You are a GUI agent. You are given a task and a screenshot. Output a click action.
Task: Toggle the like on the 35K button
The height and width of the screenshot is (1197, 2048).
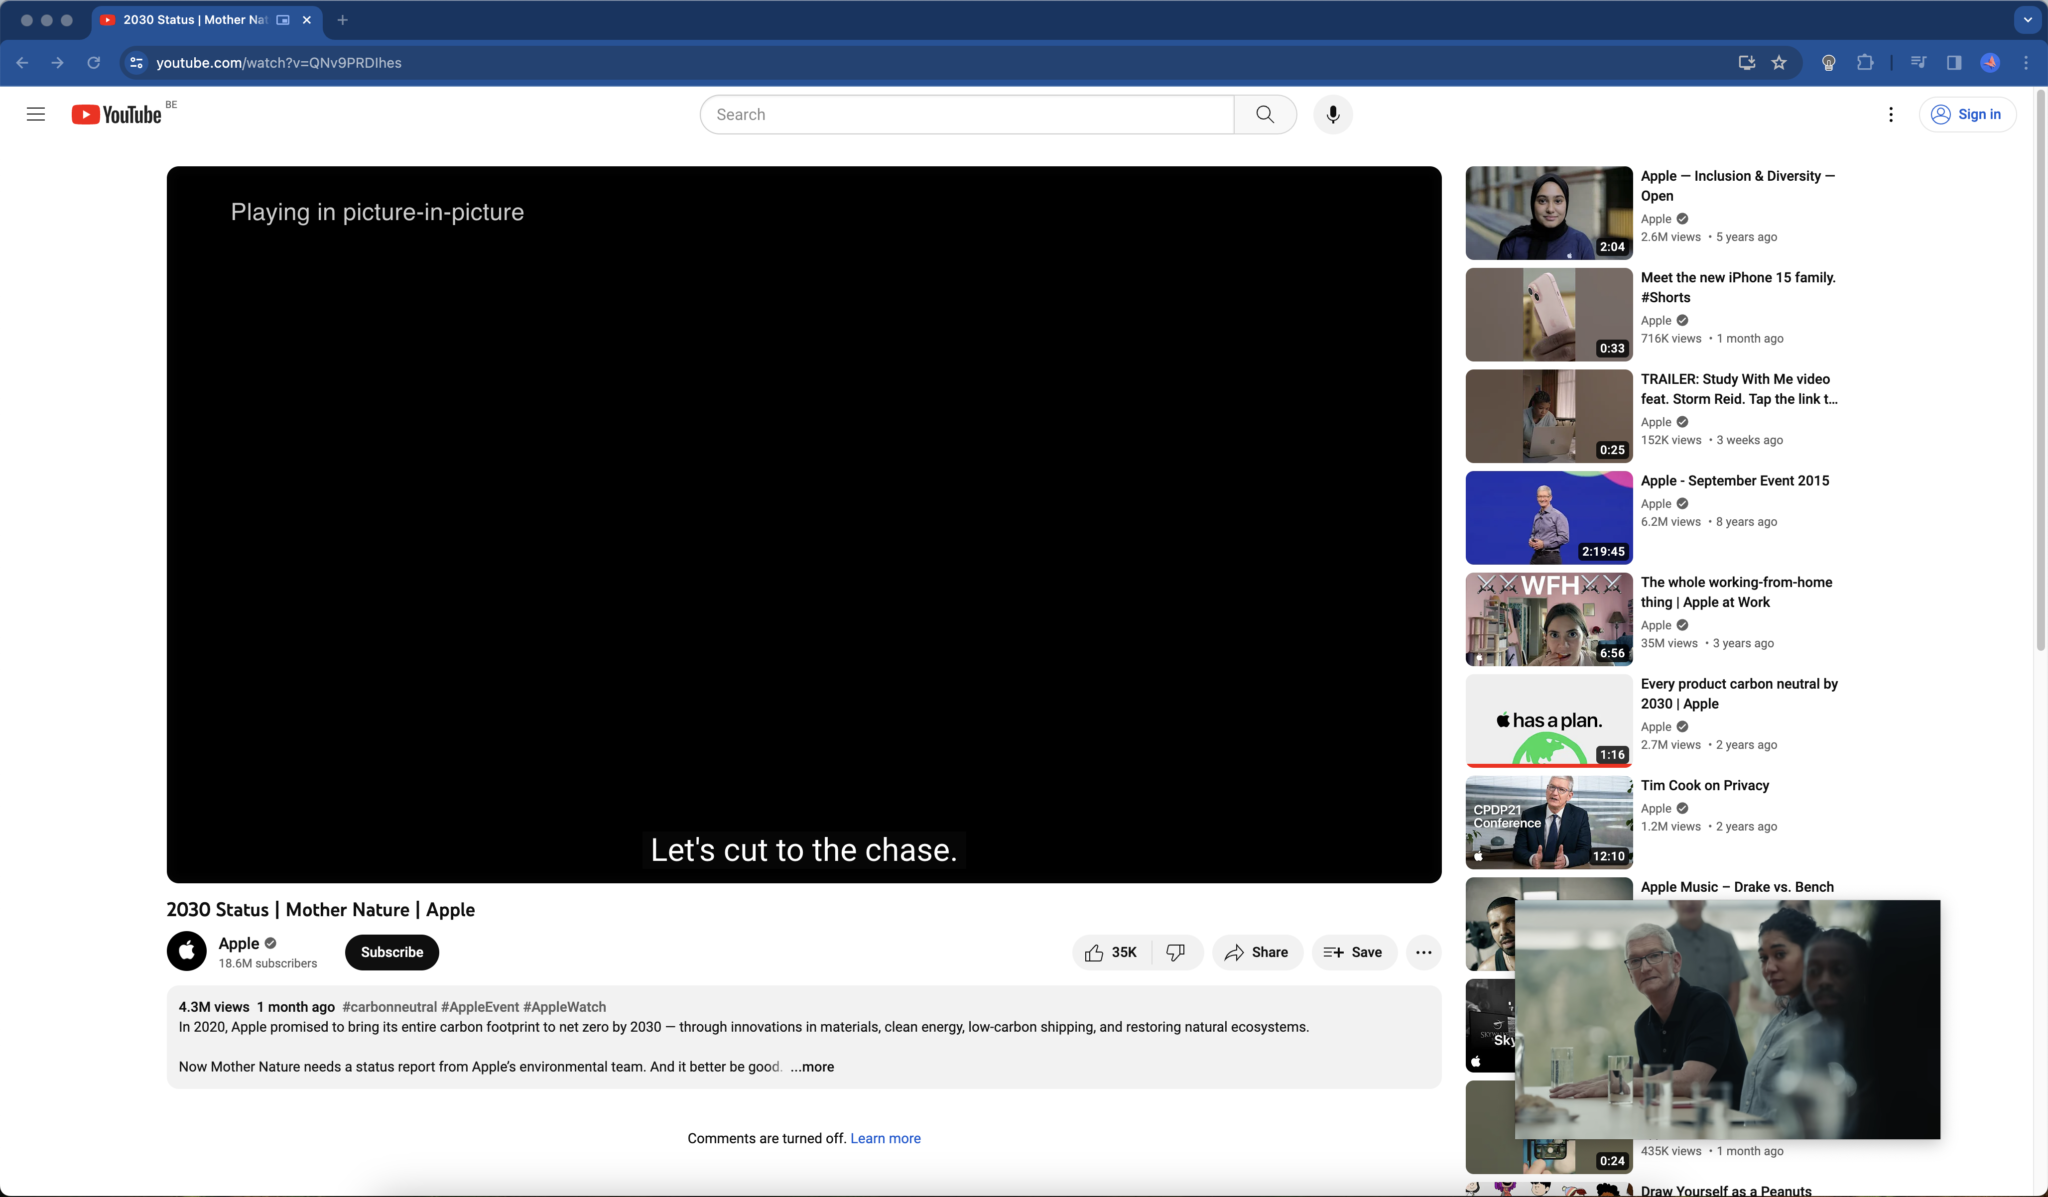1110,952
